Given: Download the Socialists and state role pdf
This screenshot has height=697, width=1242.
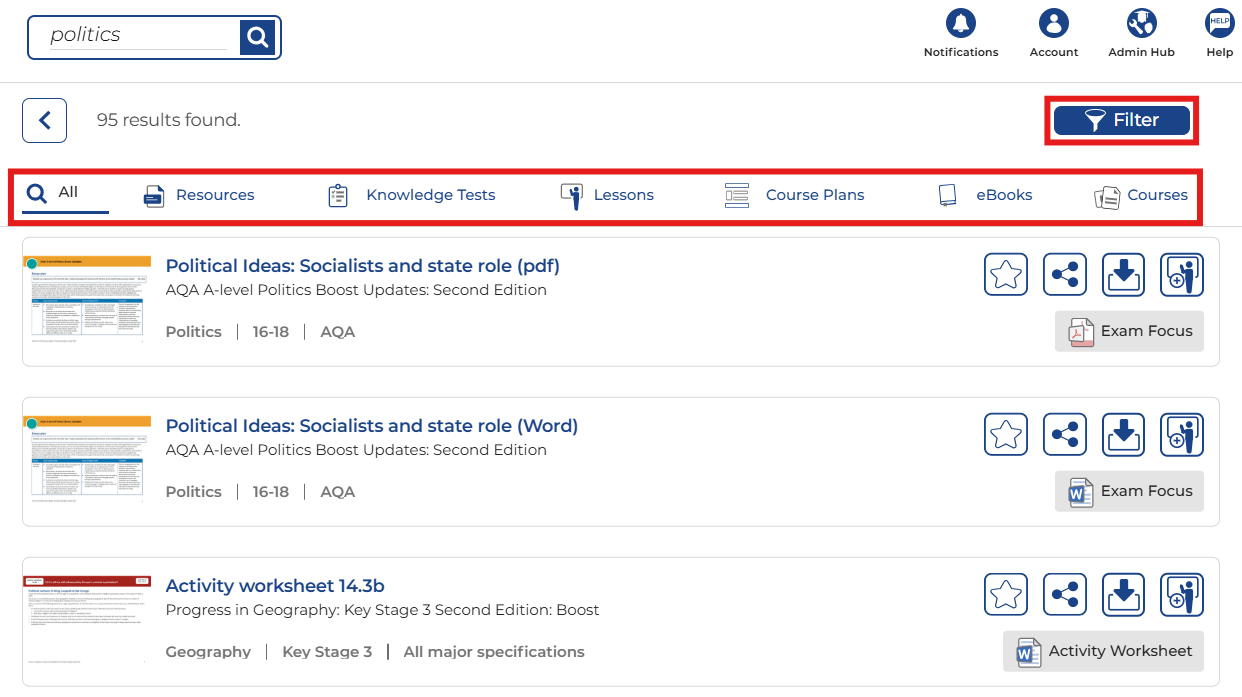Looking at the screenshot, I should [x=1123, y=274].
